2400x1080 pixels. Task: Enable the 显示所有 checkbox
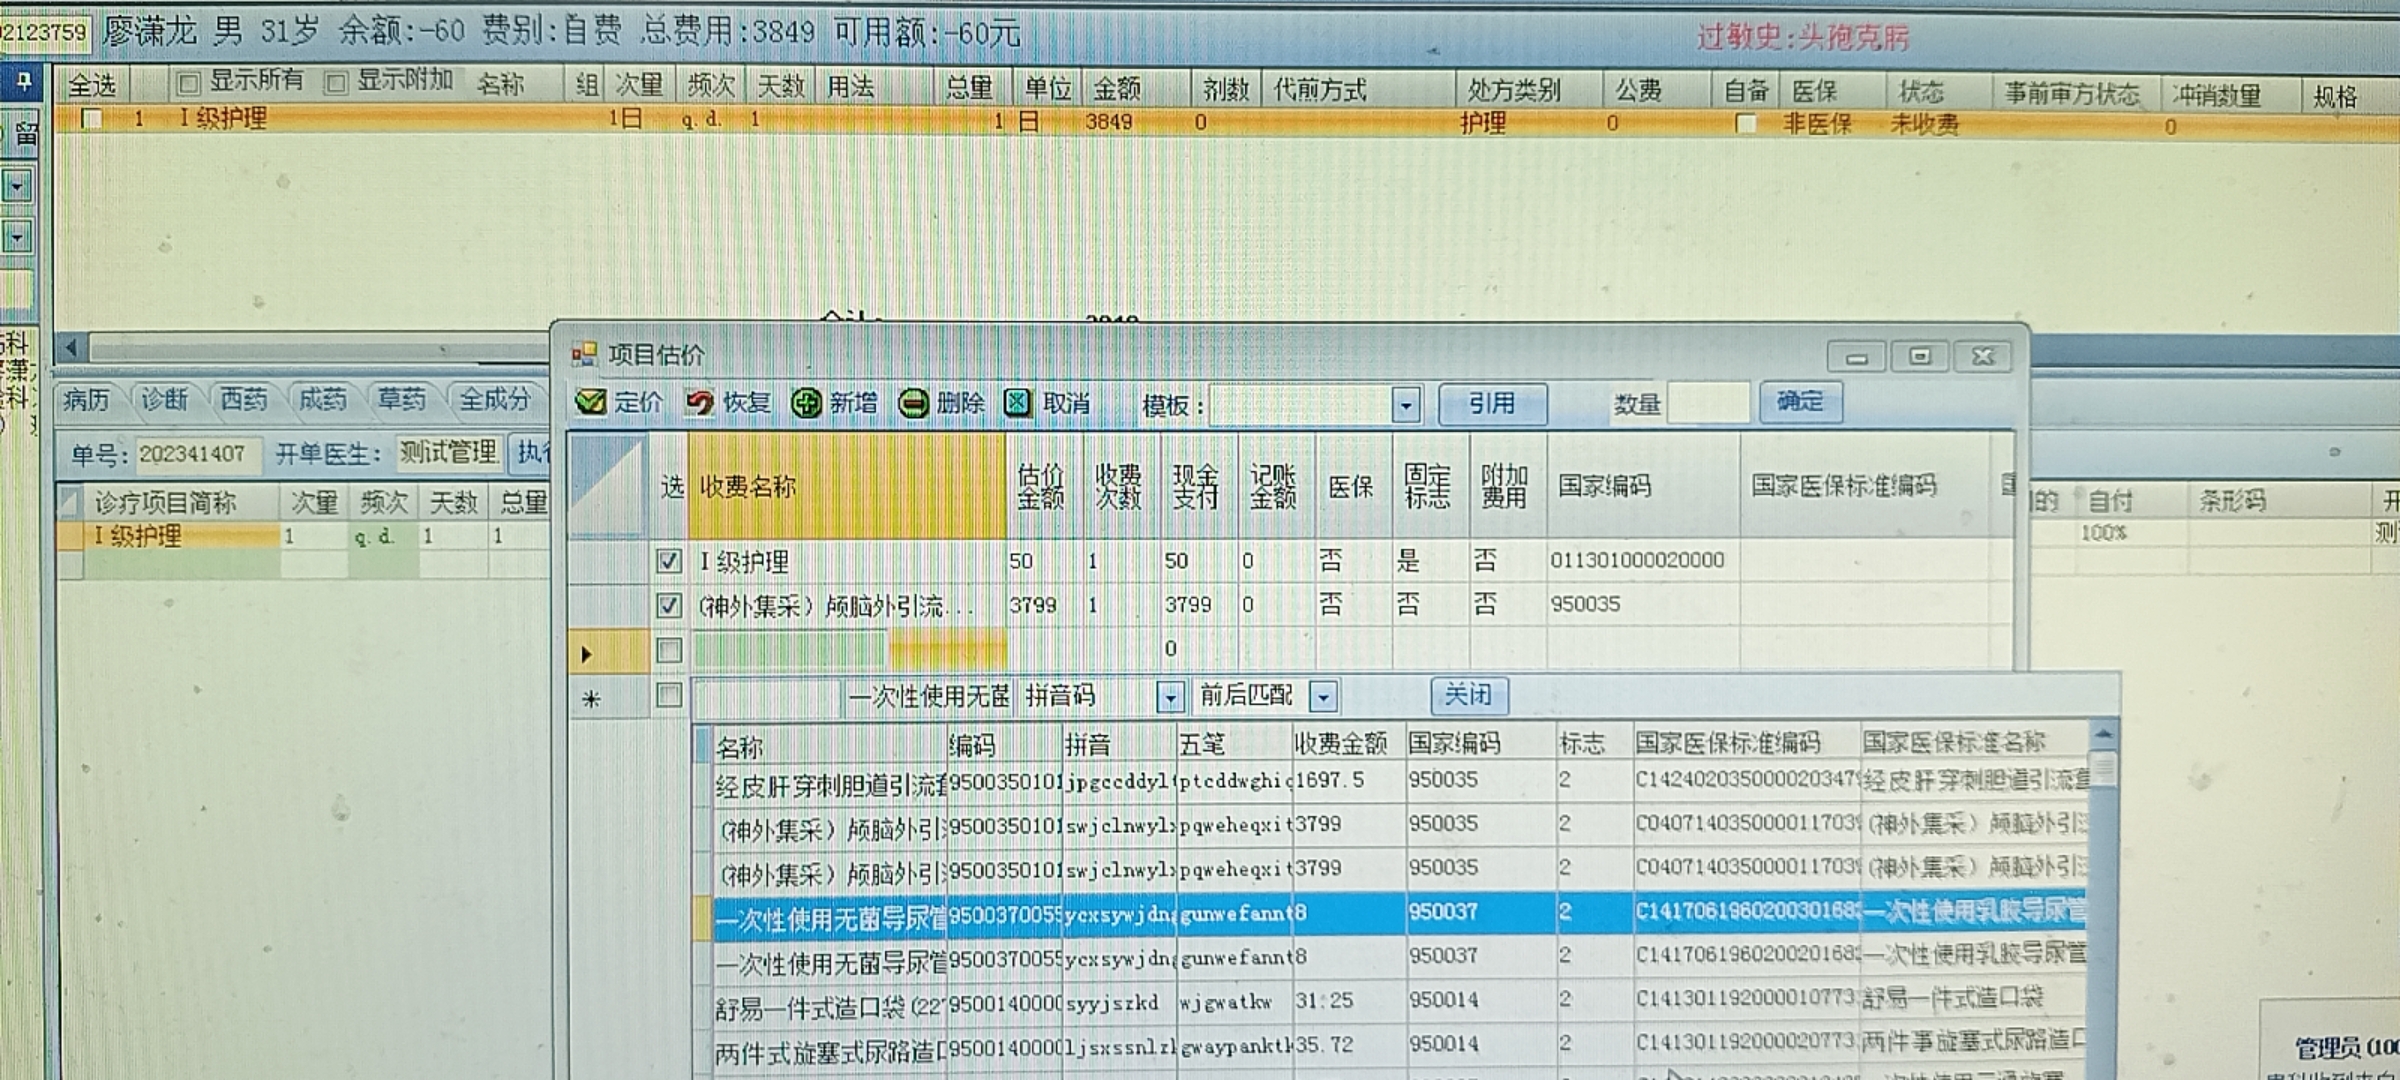187,83
